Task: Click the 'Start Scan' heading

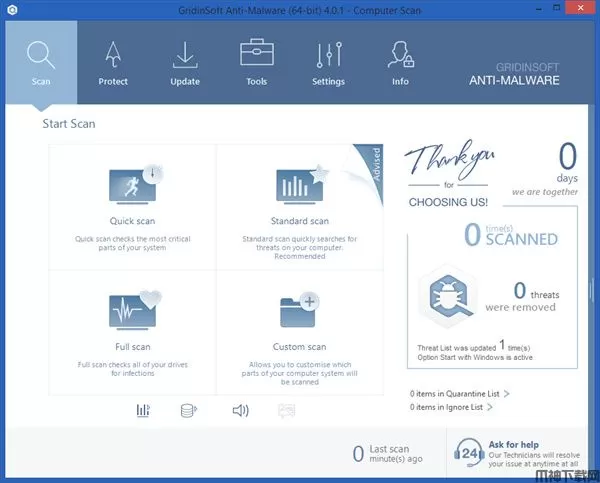Action: (x=69, y=124)
